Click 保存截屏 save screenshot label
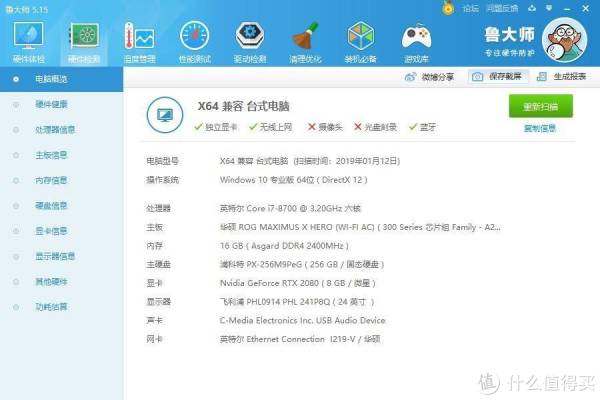 click(505, 77)
